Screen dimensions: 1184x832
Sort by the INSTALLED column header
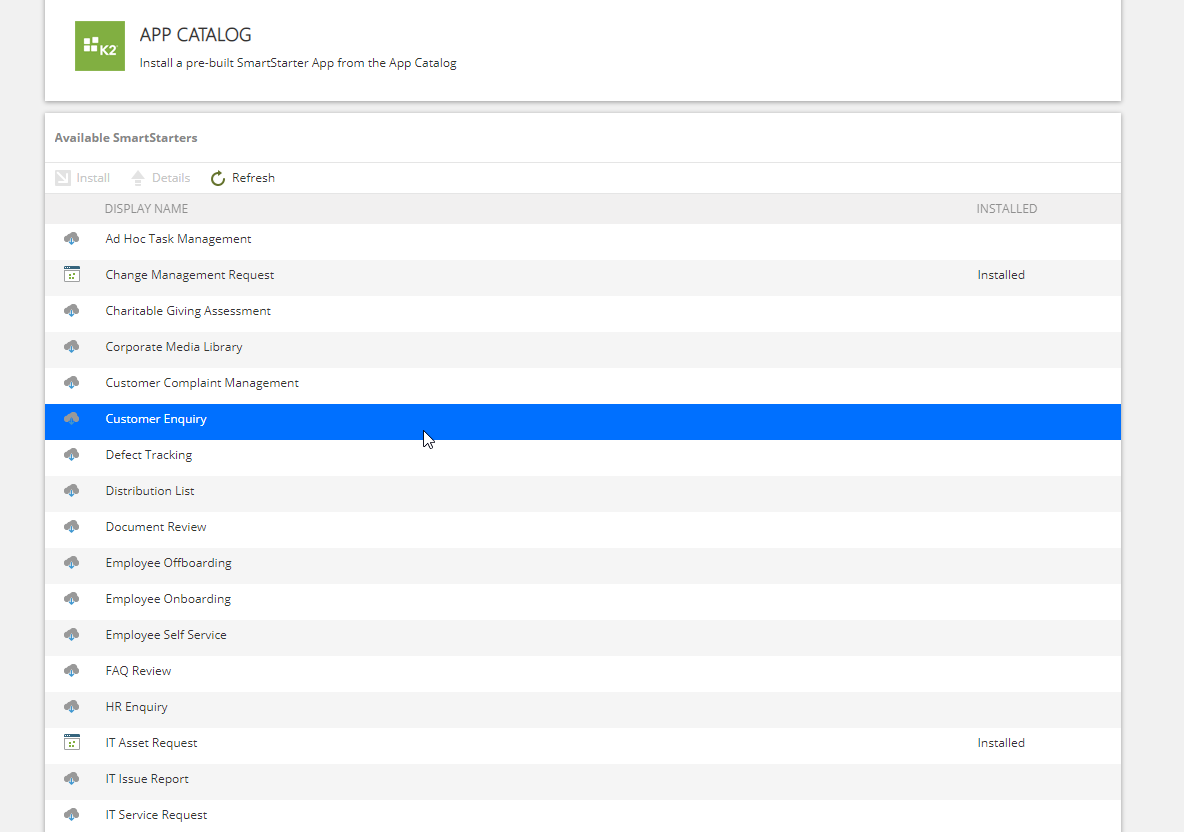(x=1007, y=208)
